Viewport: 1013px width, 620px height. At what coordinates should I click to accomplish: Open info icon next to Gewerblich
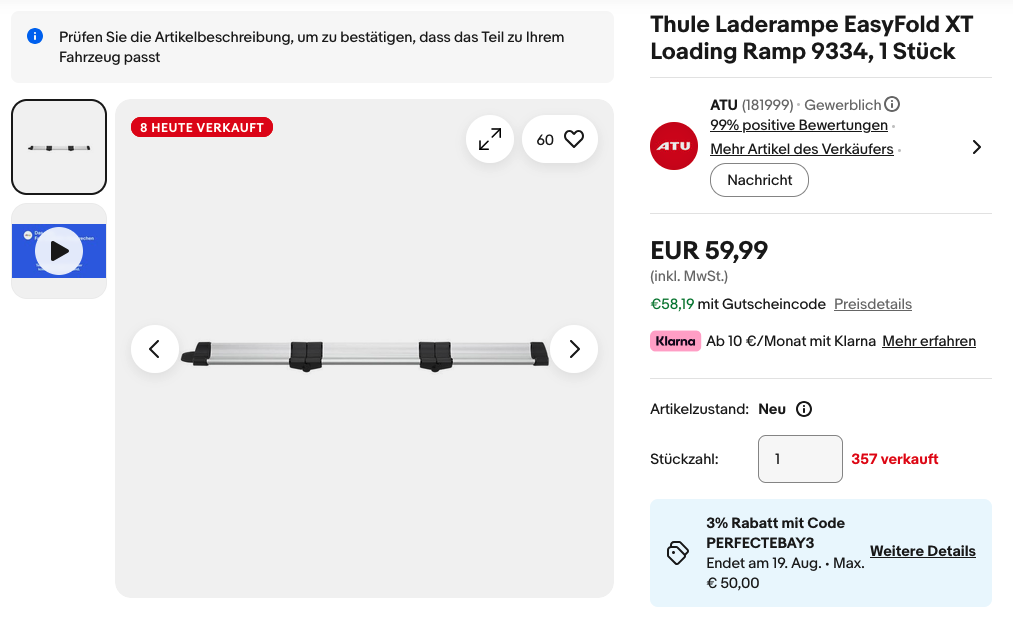point(892,104)
